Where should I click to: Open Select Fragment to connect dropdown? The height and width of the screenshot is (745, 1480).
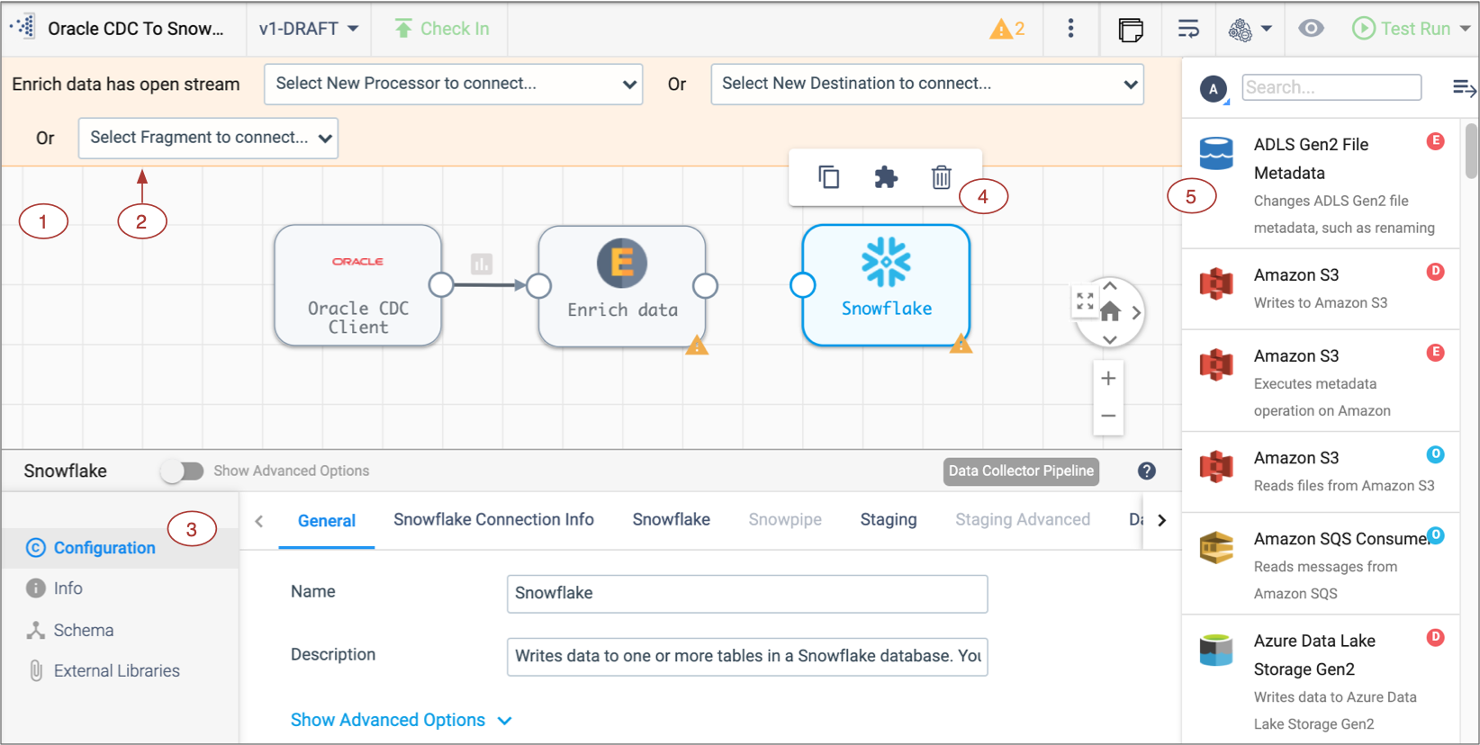coord(208,138)
